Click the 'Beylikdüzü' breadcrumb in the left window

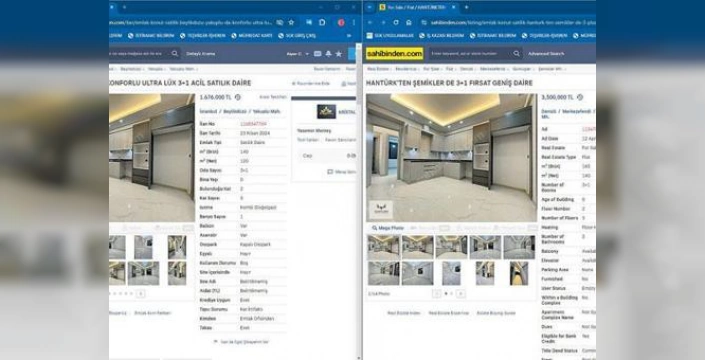click(131, 69)
